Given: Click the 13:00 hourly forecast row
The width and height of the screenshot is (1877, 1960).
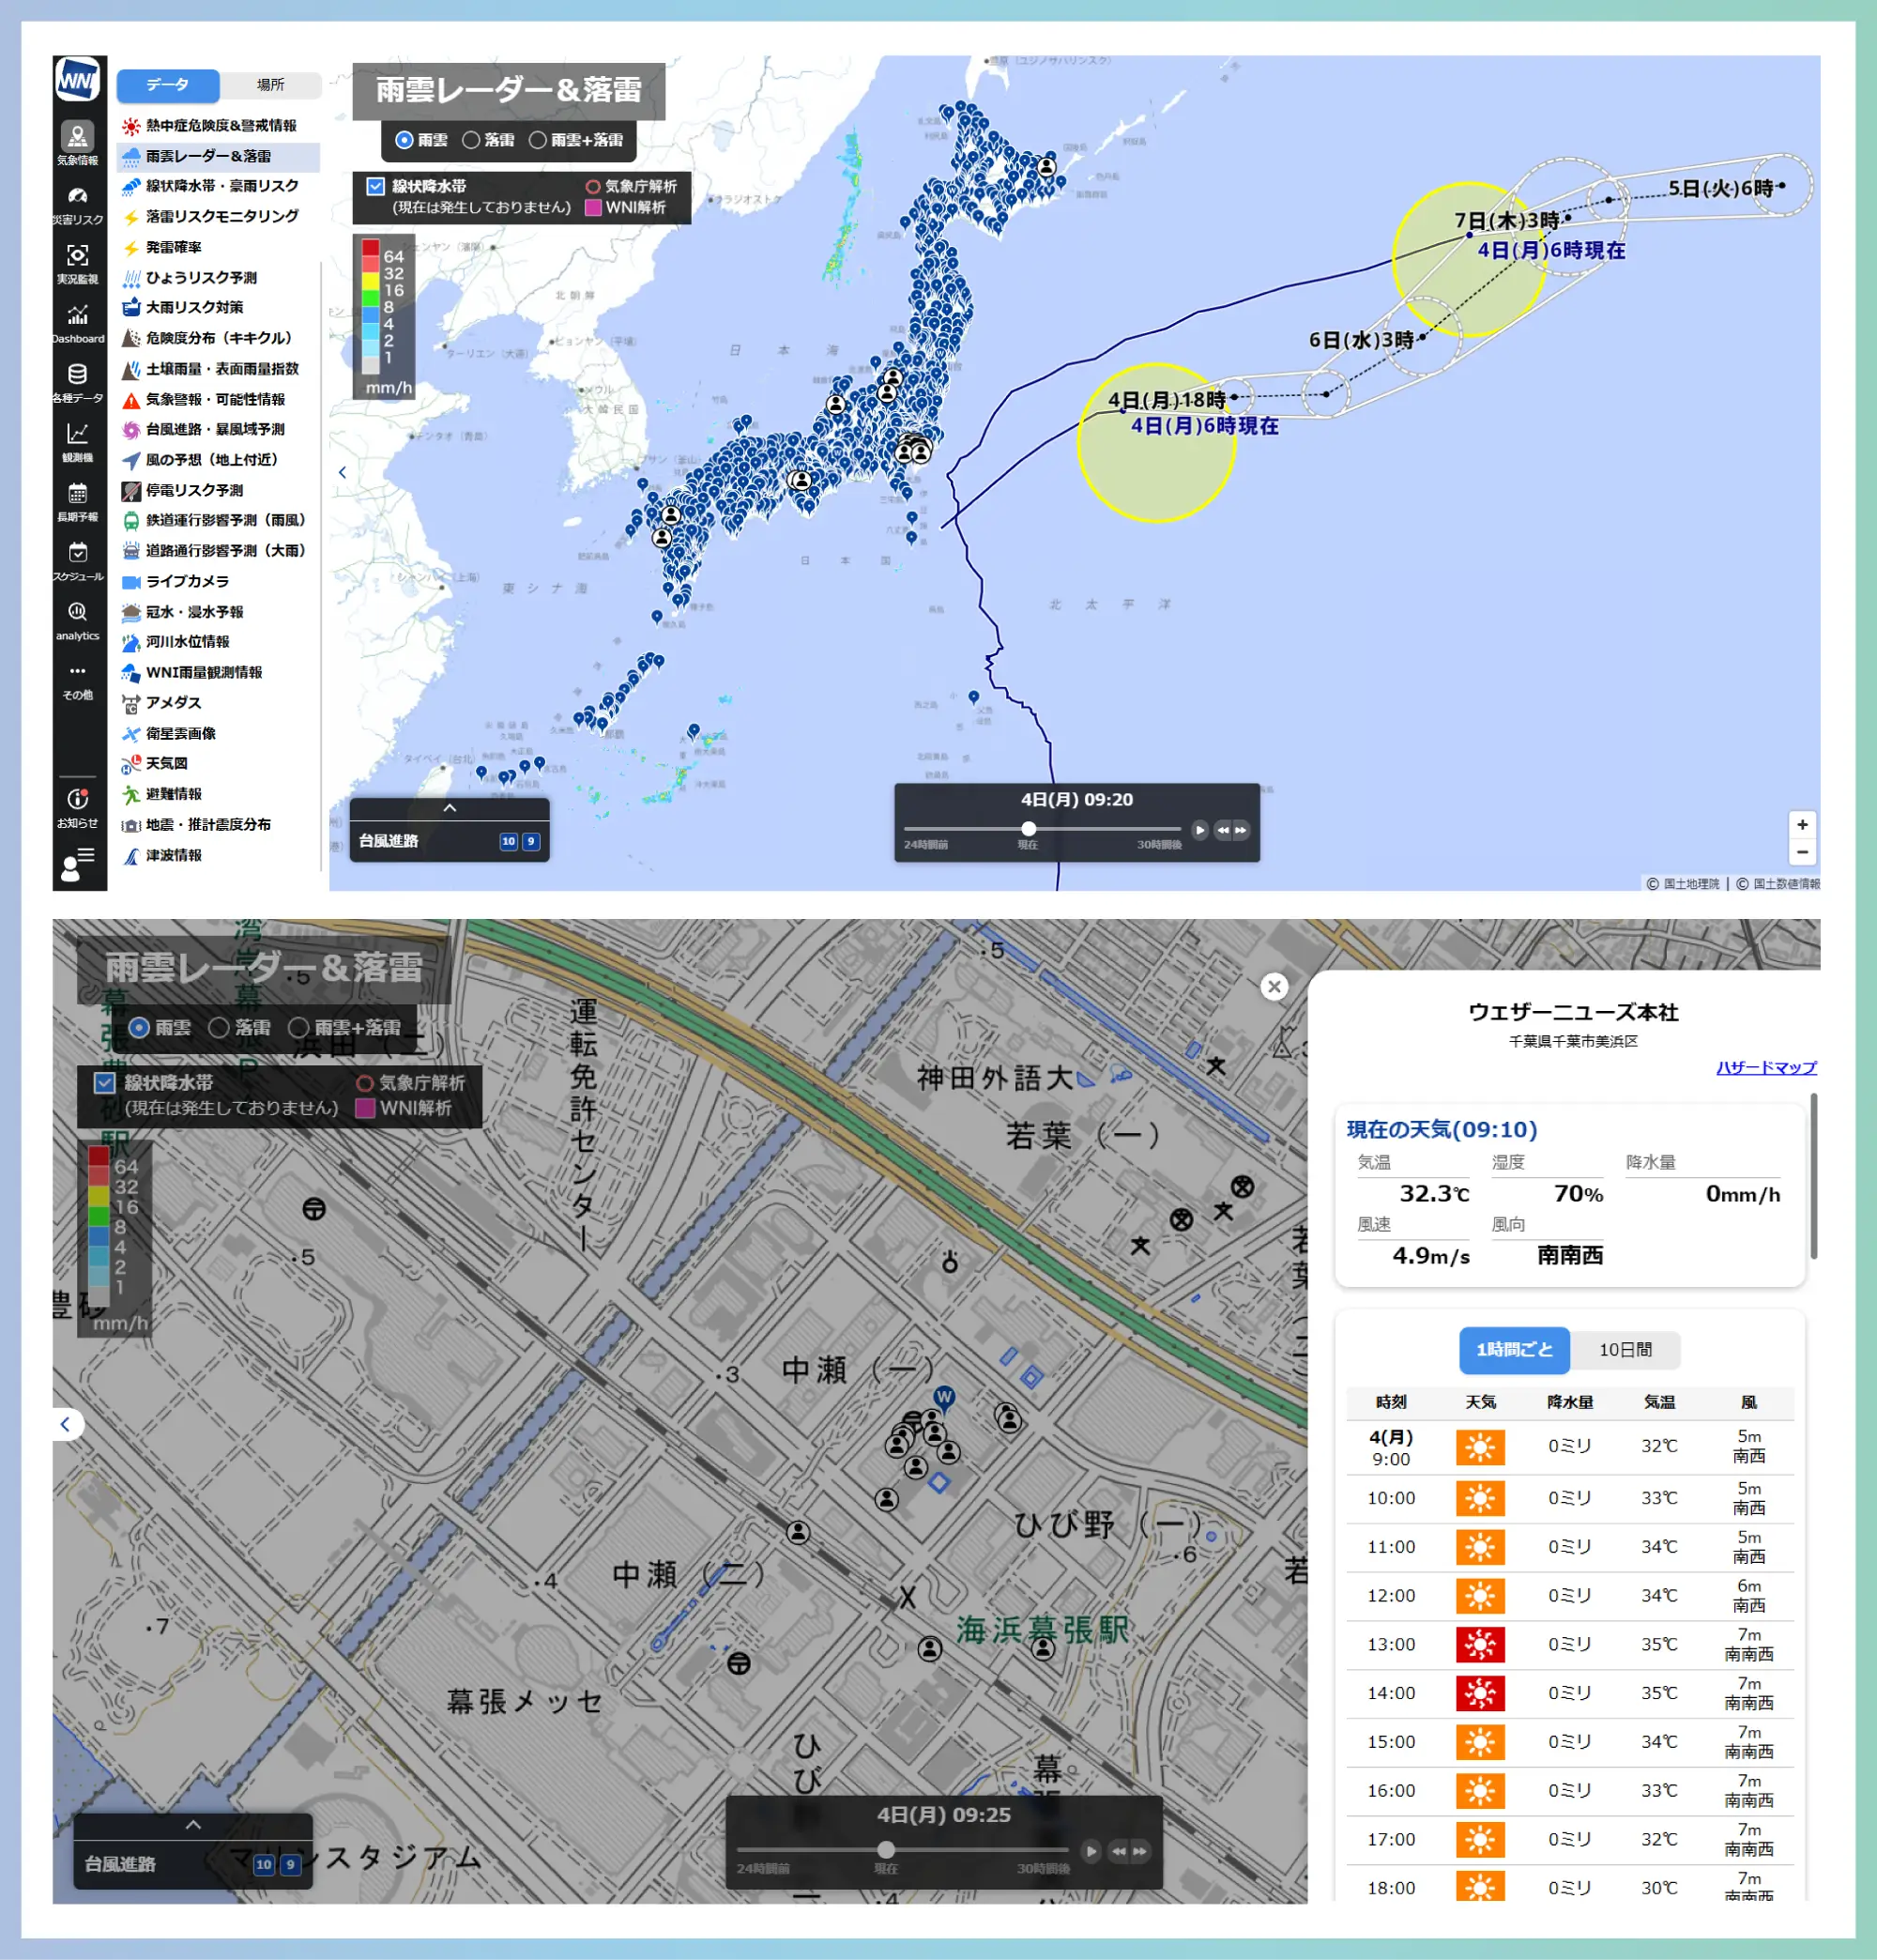Looking at the screenshot, I should click(x=1569, y=1644).
